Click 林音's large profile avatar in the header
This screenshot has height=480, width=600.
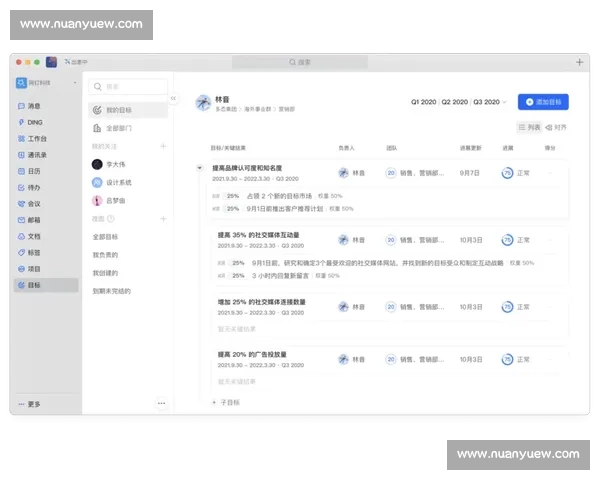[x=203, y=103]
